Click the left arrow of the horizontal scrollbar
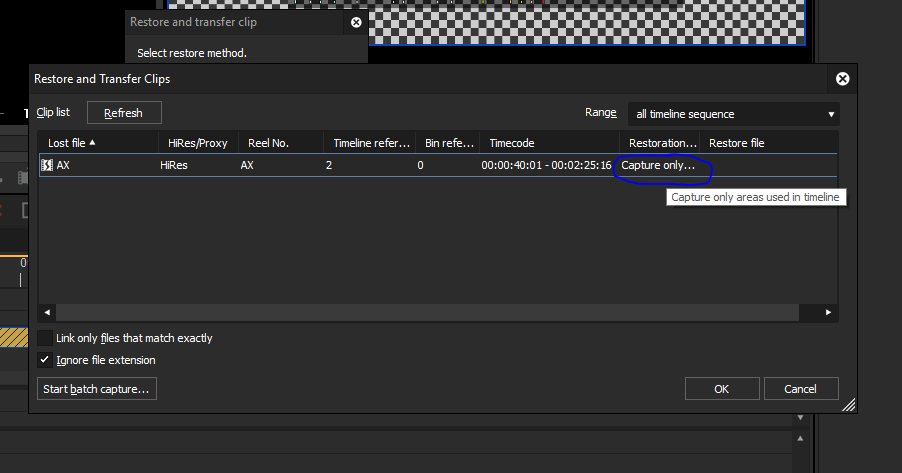Image resolution: width=902 pixels, height=473 pixels. (x=47, y=312)
